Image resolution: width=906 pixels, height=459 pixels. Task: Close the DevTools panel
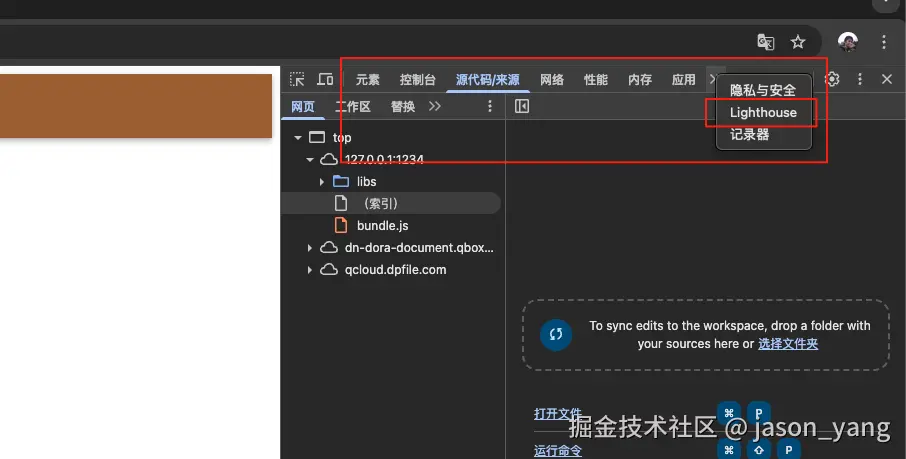[887, 79]
